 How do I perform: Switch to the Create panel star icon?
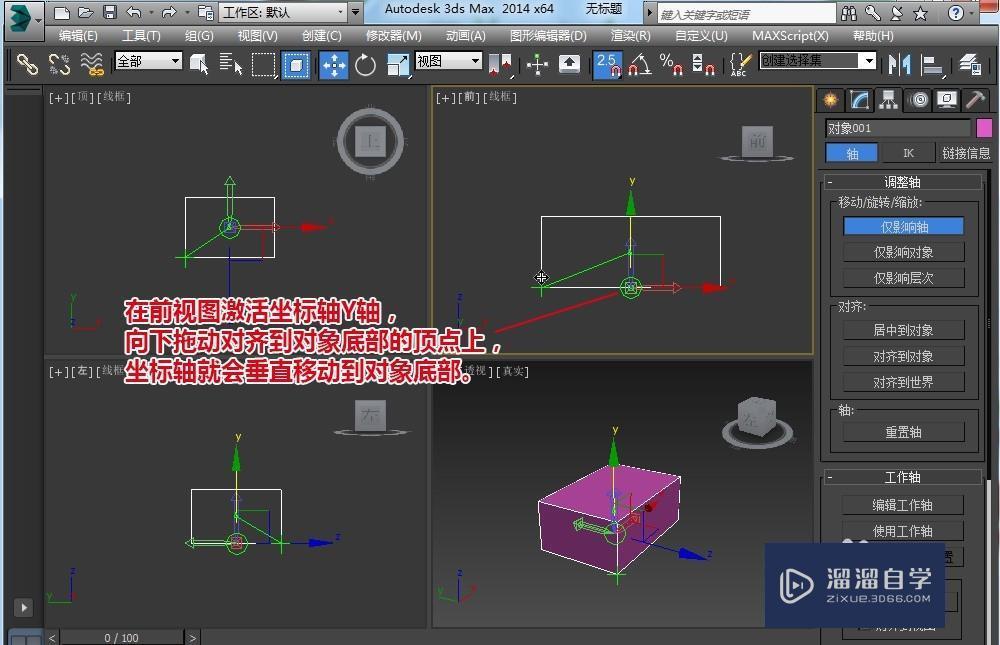click(828, 100)
